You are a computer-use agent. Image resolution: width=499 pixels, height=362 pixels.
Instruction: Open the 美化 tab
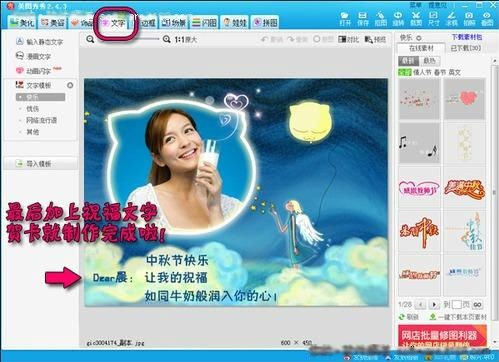tap(22, 22)
